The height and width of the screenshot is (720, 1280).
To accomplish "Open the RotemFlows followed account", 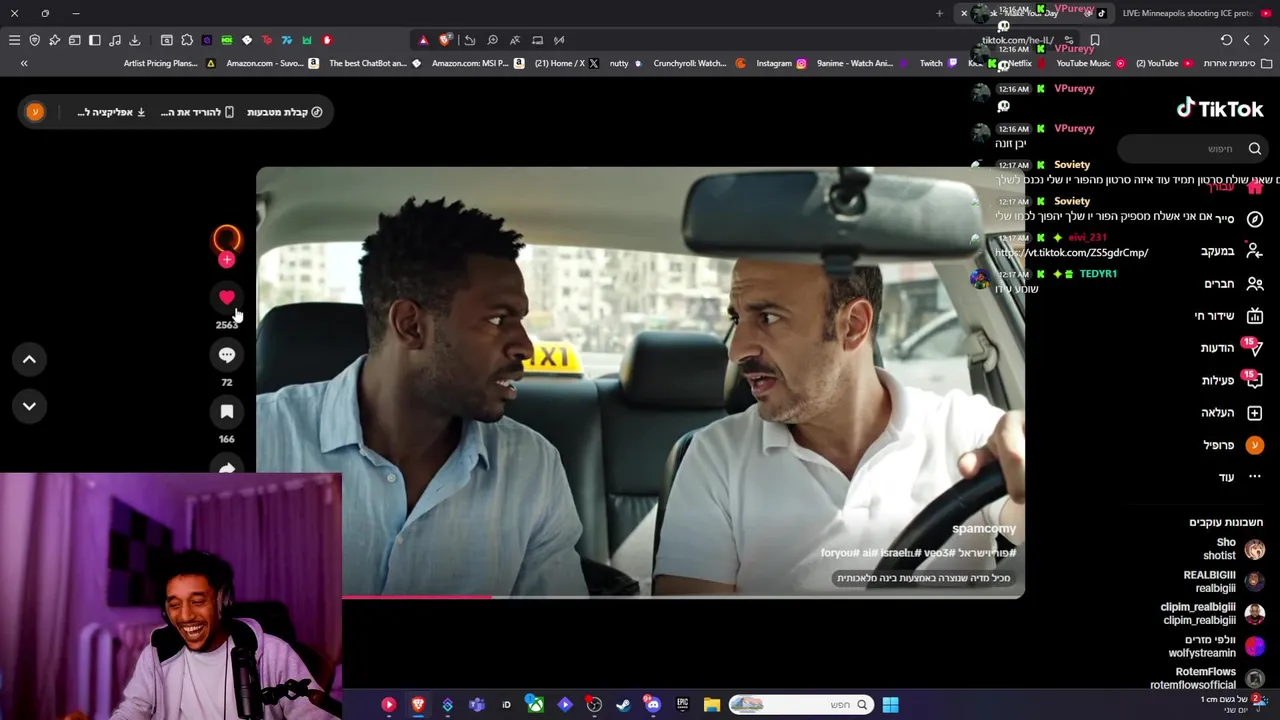I will pos(1208,678).
